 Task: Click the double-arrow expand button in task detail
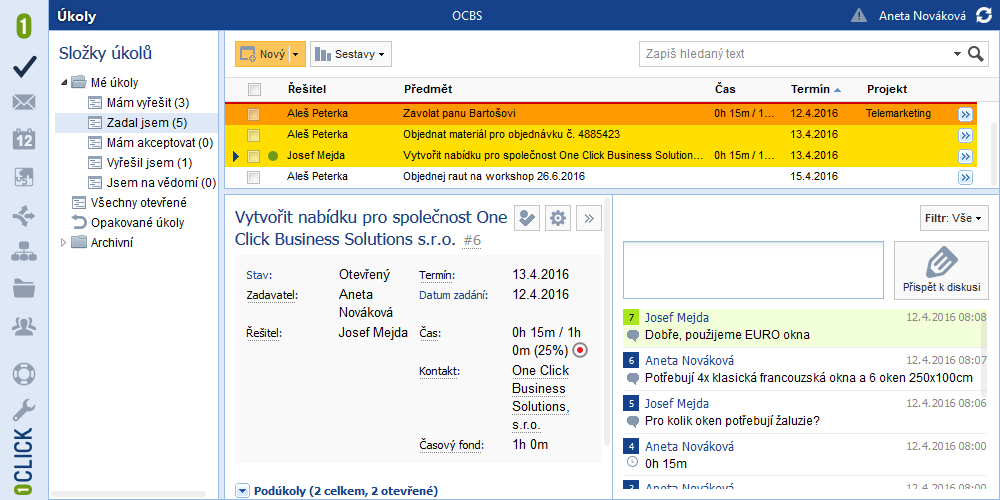pos(589,218)
